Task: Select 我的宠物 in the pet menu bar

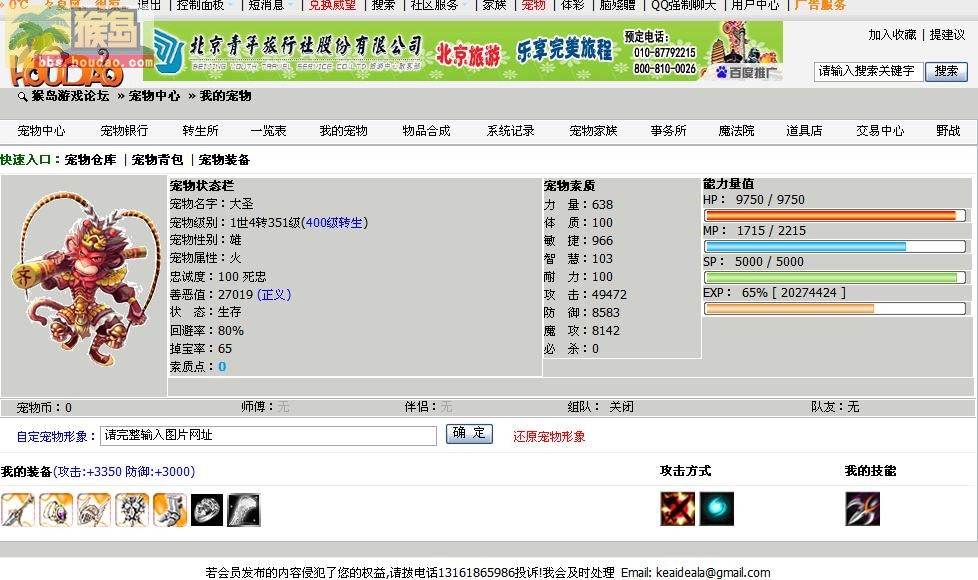Action: [344, 131]
